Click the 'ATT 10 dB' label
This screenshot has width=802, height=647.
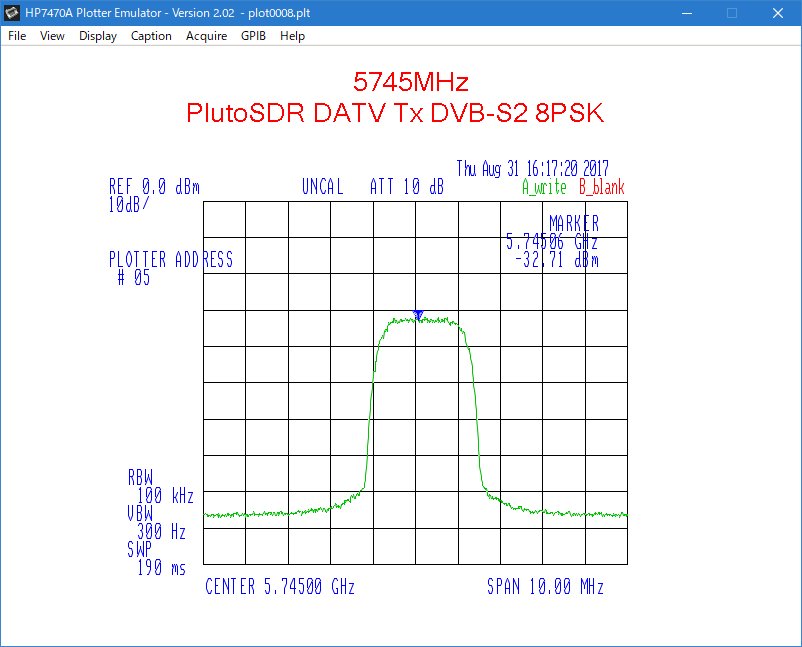407,186
